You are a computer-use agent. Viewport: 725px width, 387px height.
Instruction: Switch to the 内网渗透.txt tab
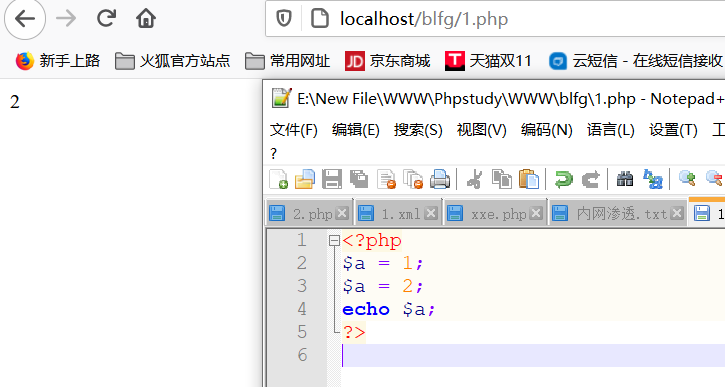click(x=617, y=214)
